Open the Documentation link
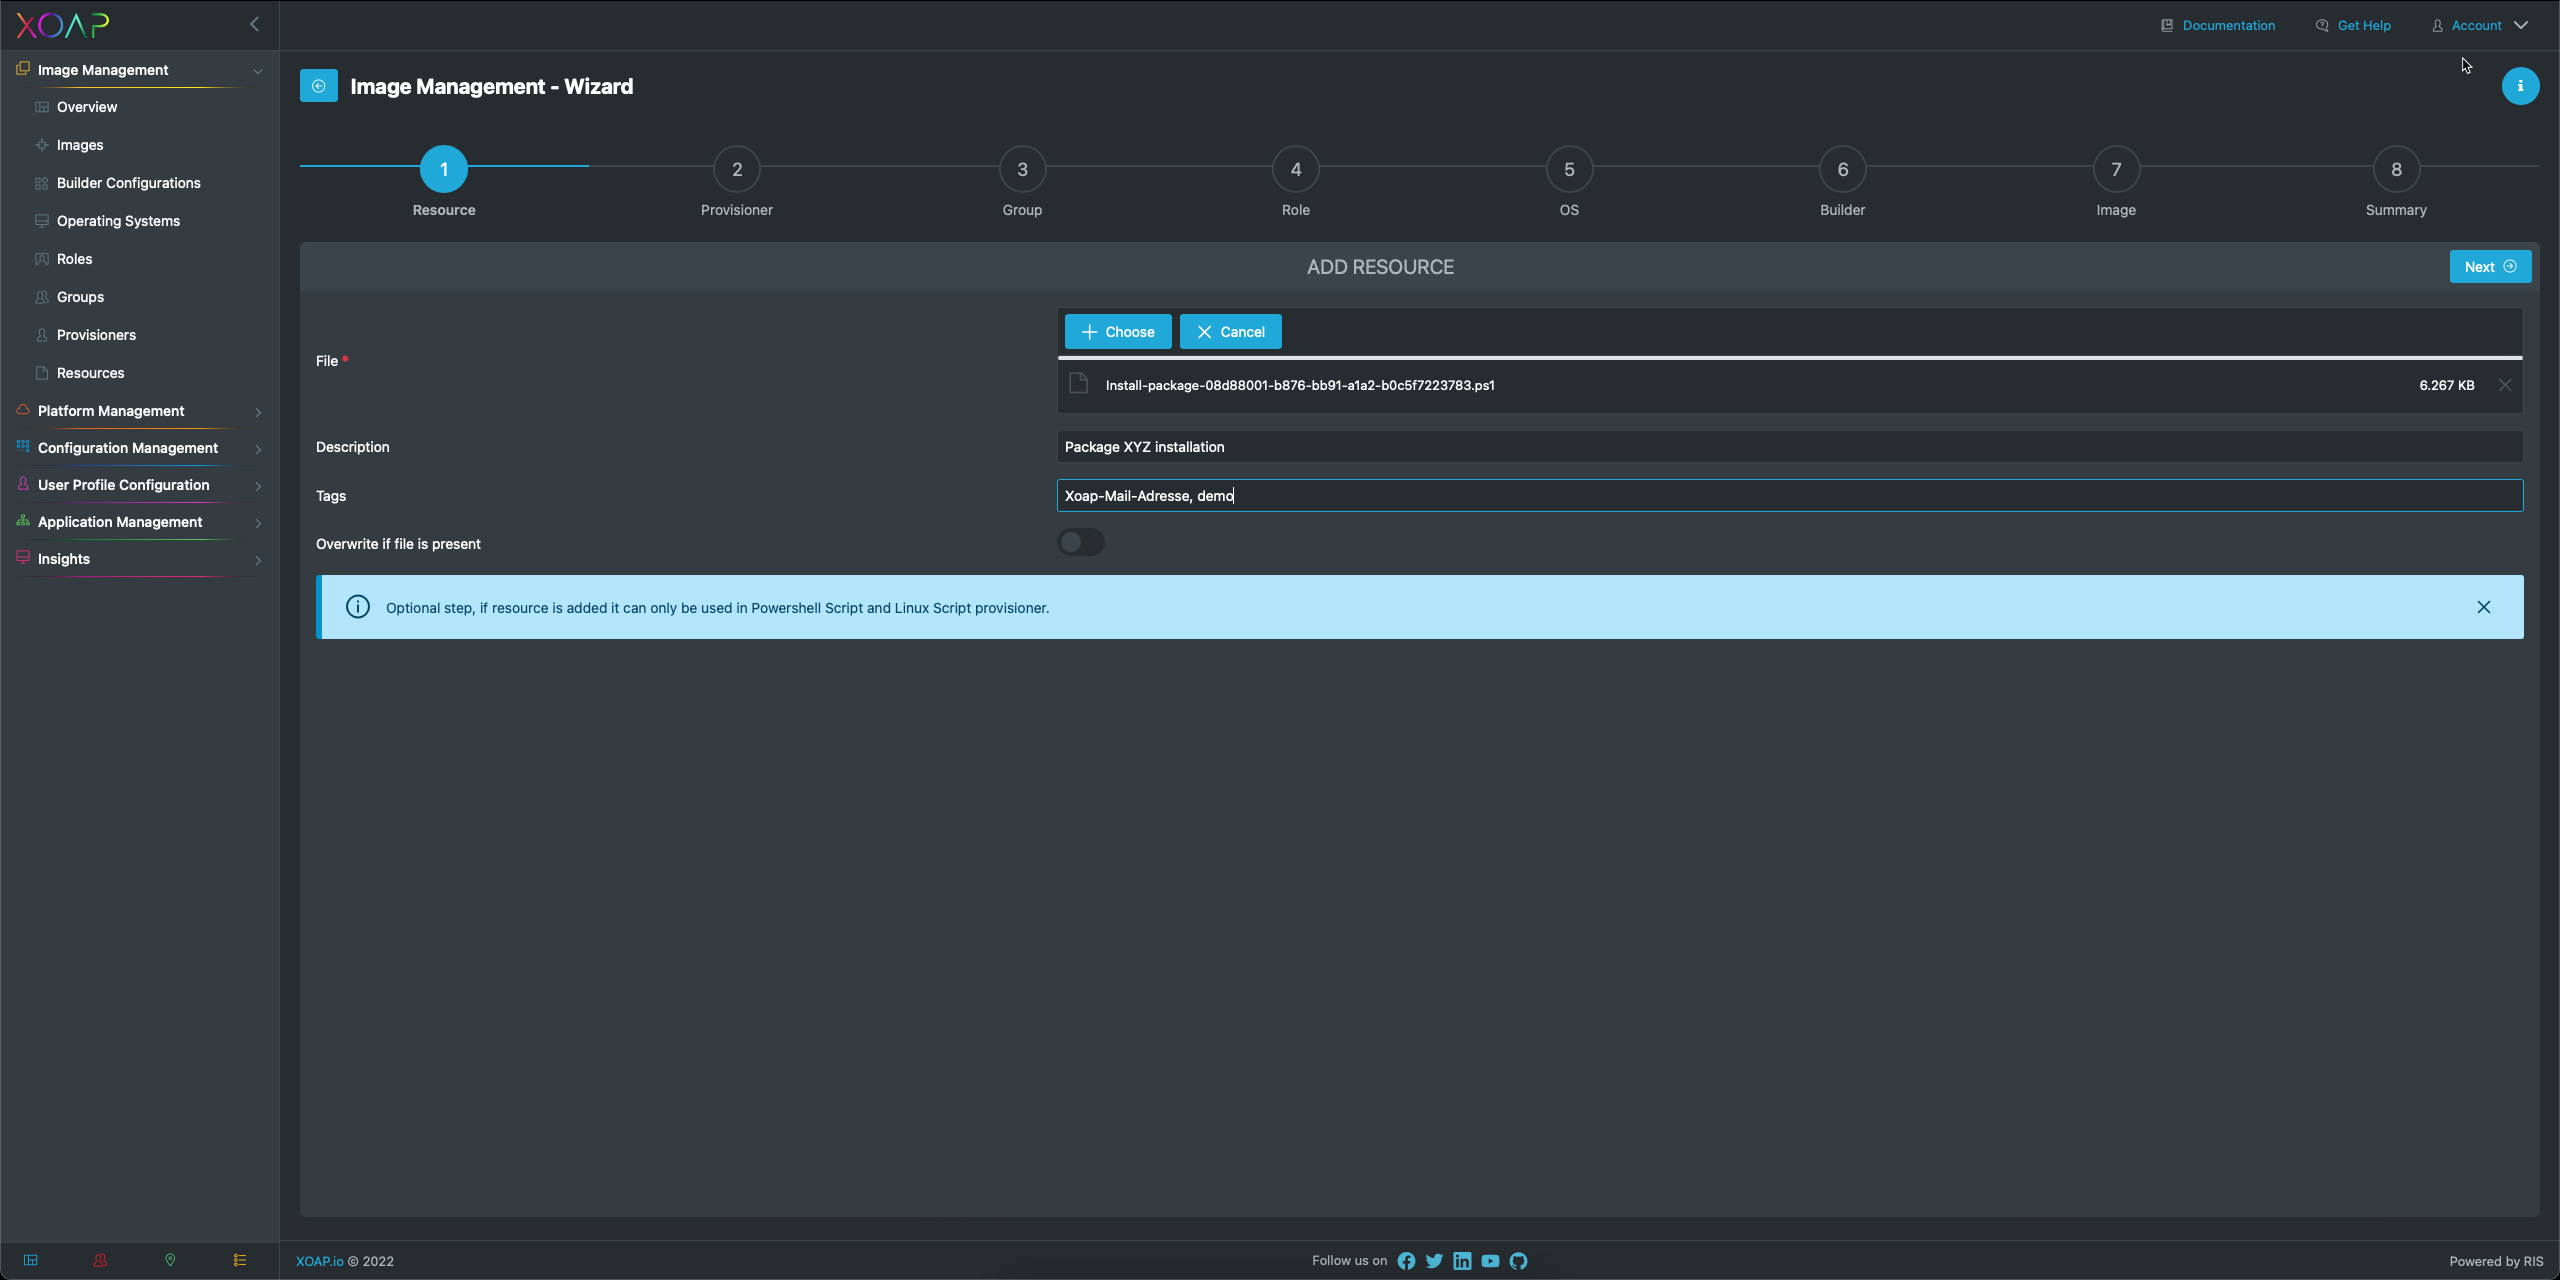This screenshot has width=2560, height=1280. click(x=2218, y=25)
